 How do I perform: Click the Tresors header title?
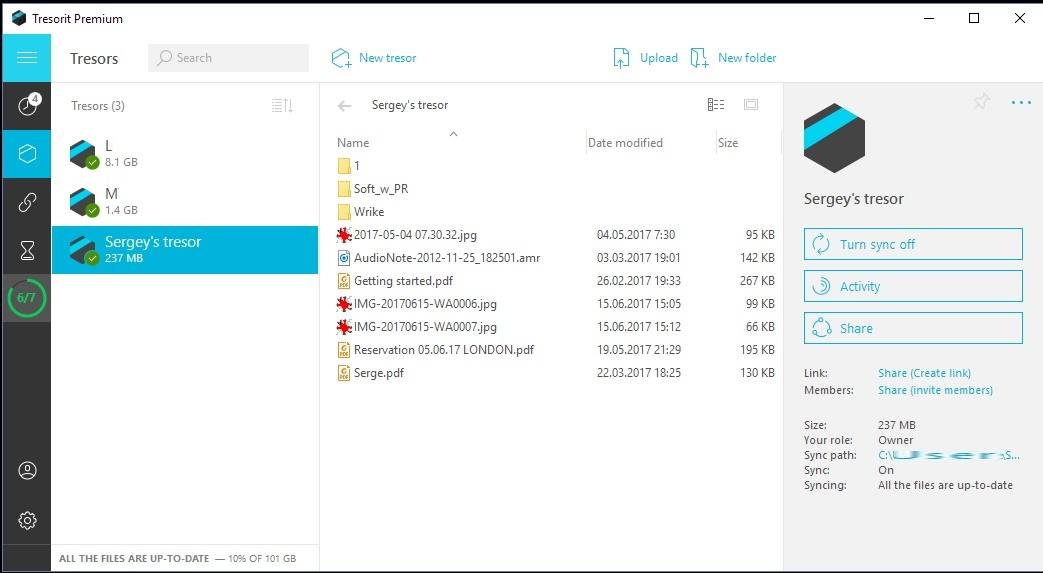click(x=94, y=59)
